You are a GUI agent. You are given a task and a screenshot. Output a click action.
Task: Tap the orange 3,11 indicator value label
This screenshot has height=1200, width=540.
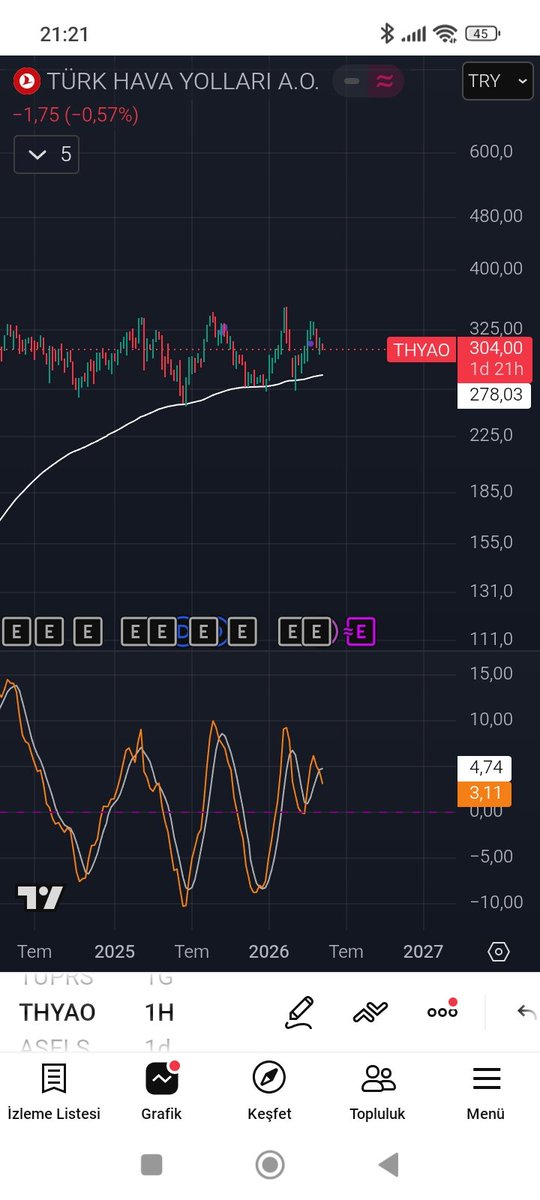pyautogui.click(x=484, y=794)
